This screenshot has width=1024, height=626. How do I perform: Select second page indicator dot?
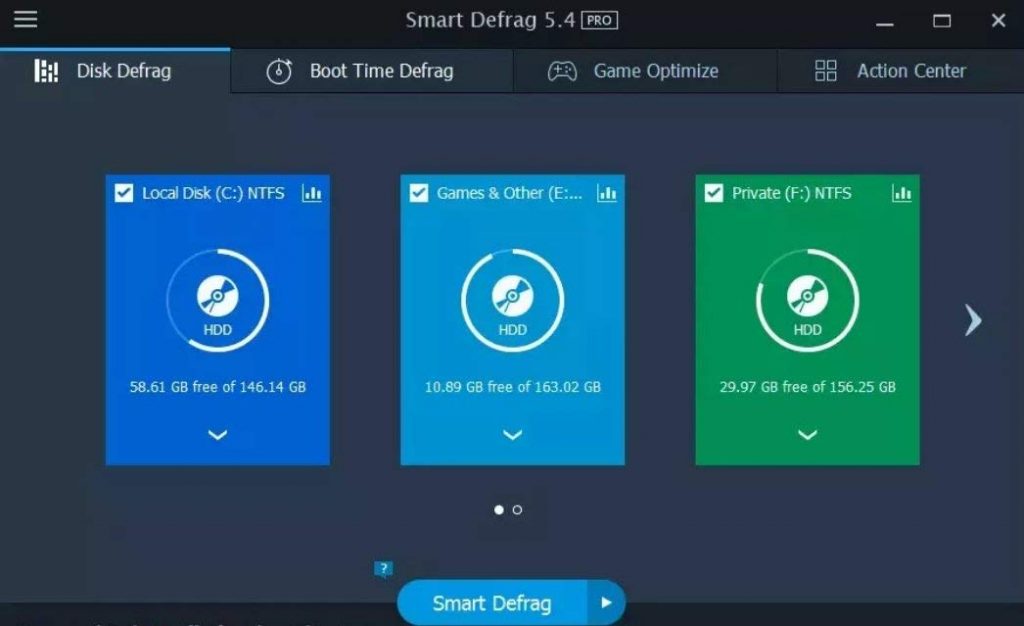point(517,510)
